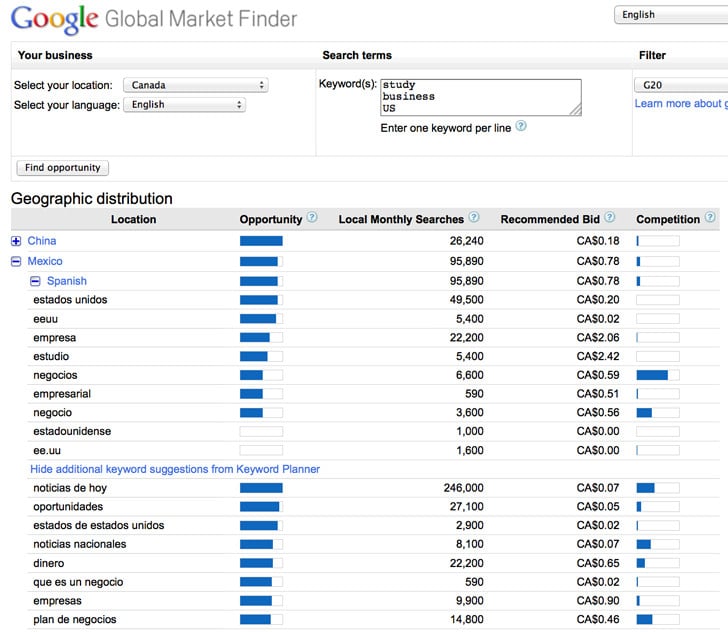Click the Find opportunity button

[63, 168]
